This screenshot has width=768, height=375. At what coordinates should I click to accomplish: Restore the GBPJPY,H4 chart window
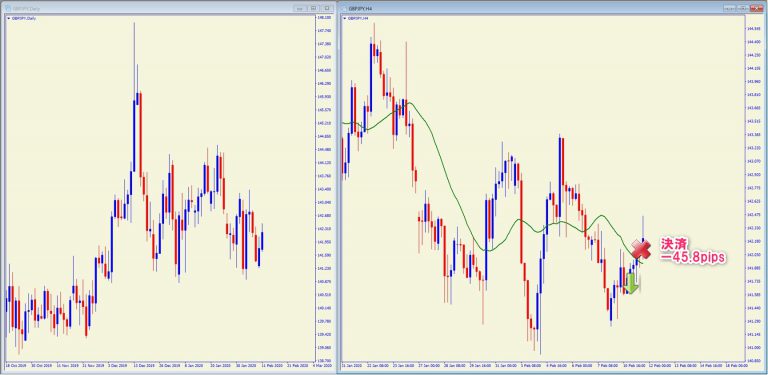coord(742,8)
